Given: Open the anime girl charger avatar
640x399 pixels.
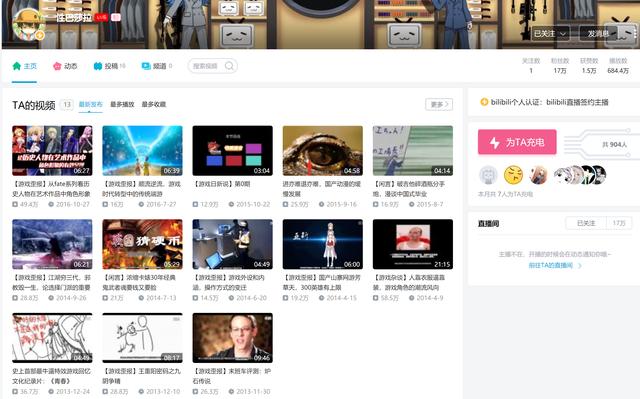Looking at the screenshot, I should pyautogui.click(x=538, y=175).
